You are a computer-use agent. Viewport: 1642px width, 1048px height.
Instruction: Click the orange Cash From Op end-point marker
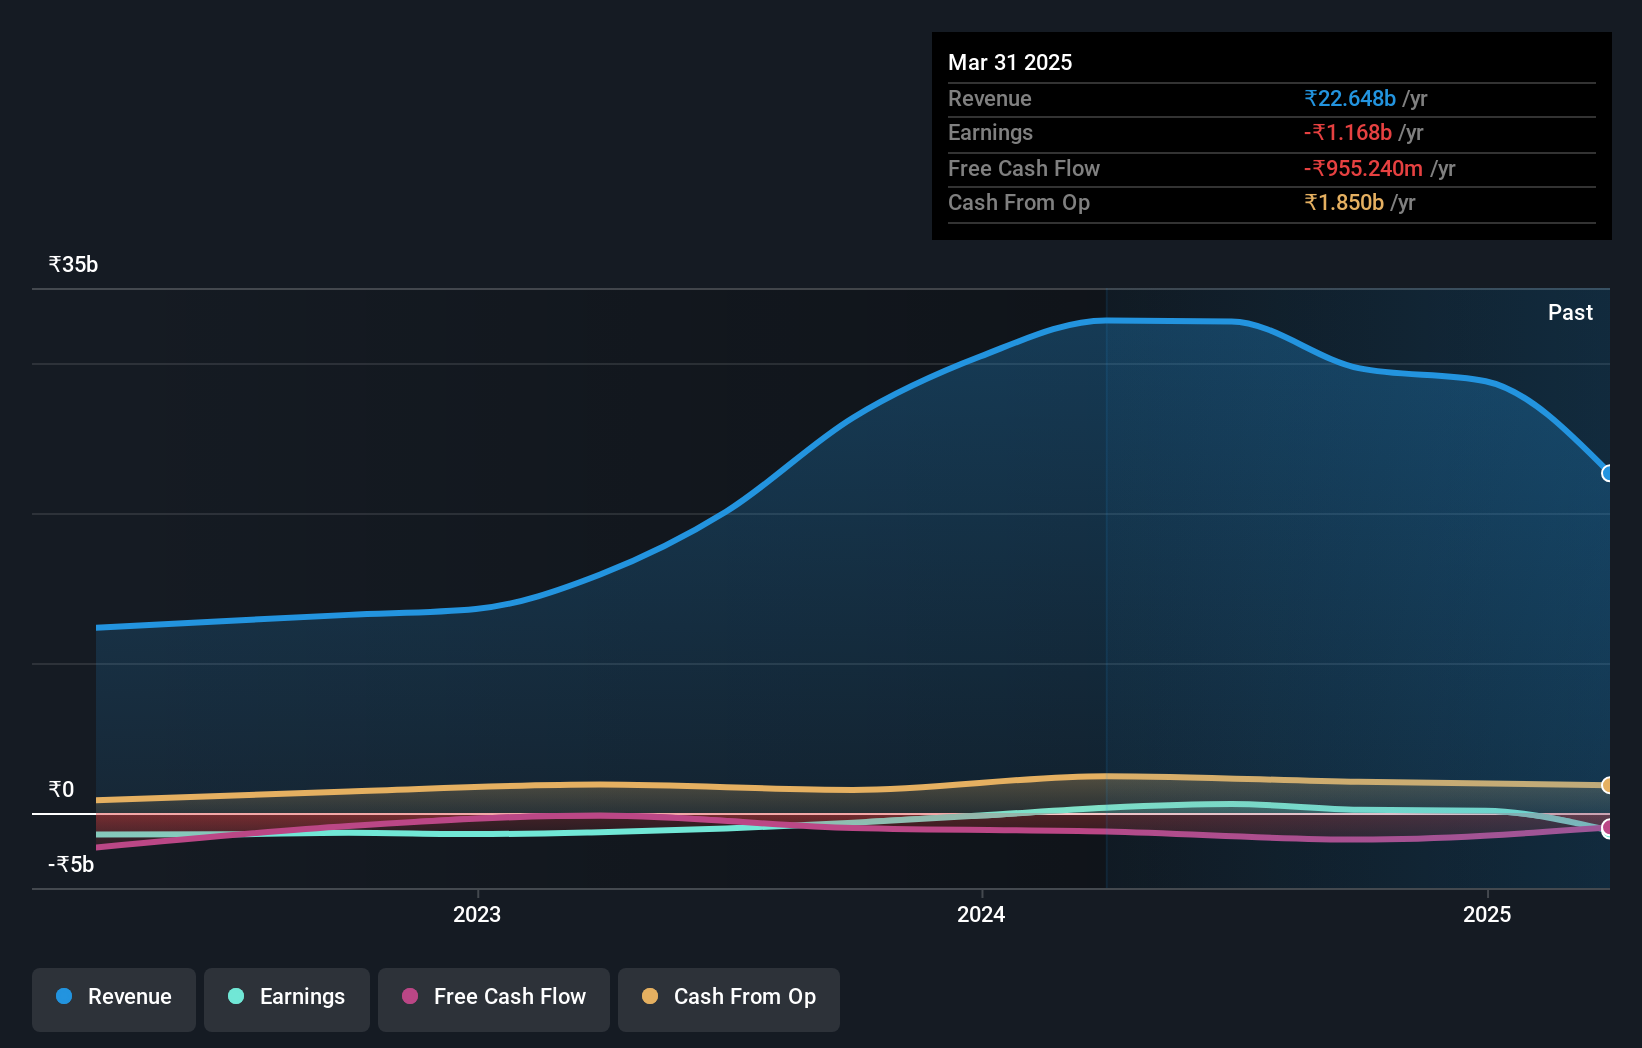click(1607, 785)
